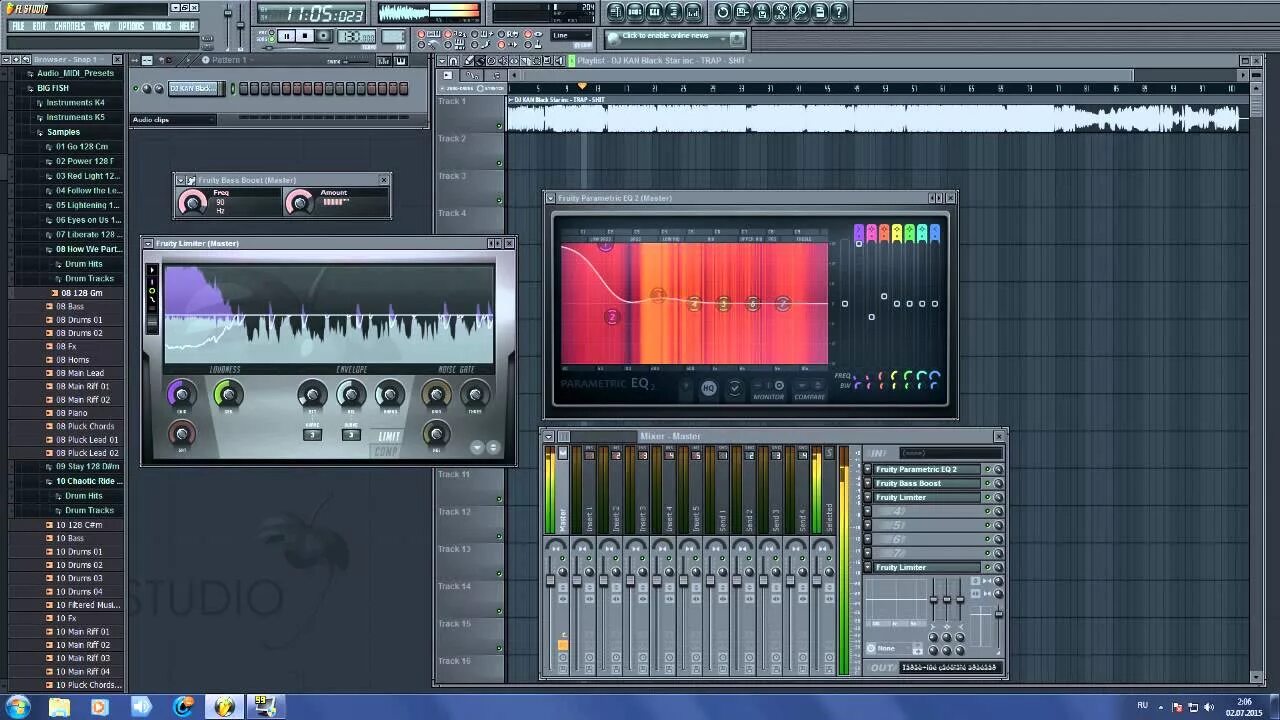Click the help question mark toolbar icon
The width and height of the screenshot is (1280, 720).
[839, 12]
